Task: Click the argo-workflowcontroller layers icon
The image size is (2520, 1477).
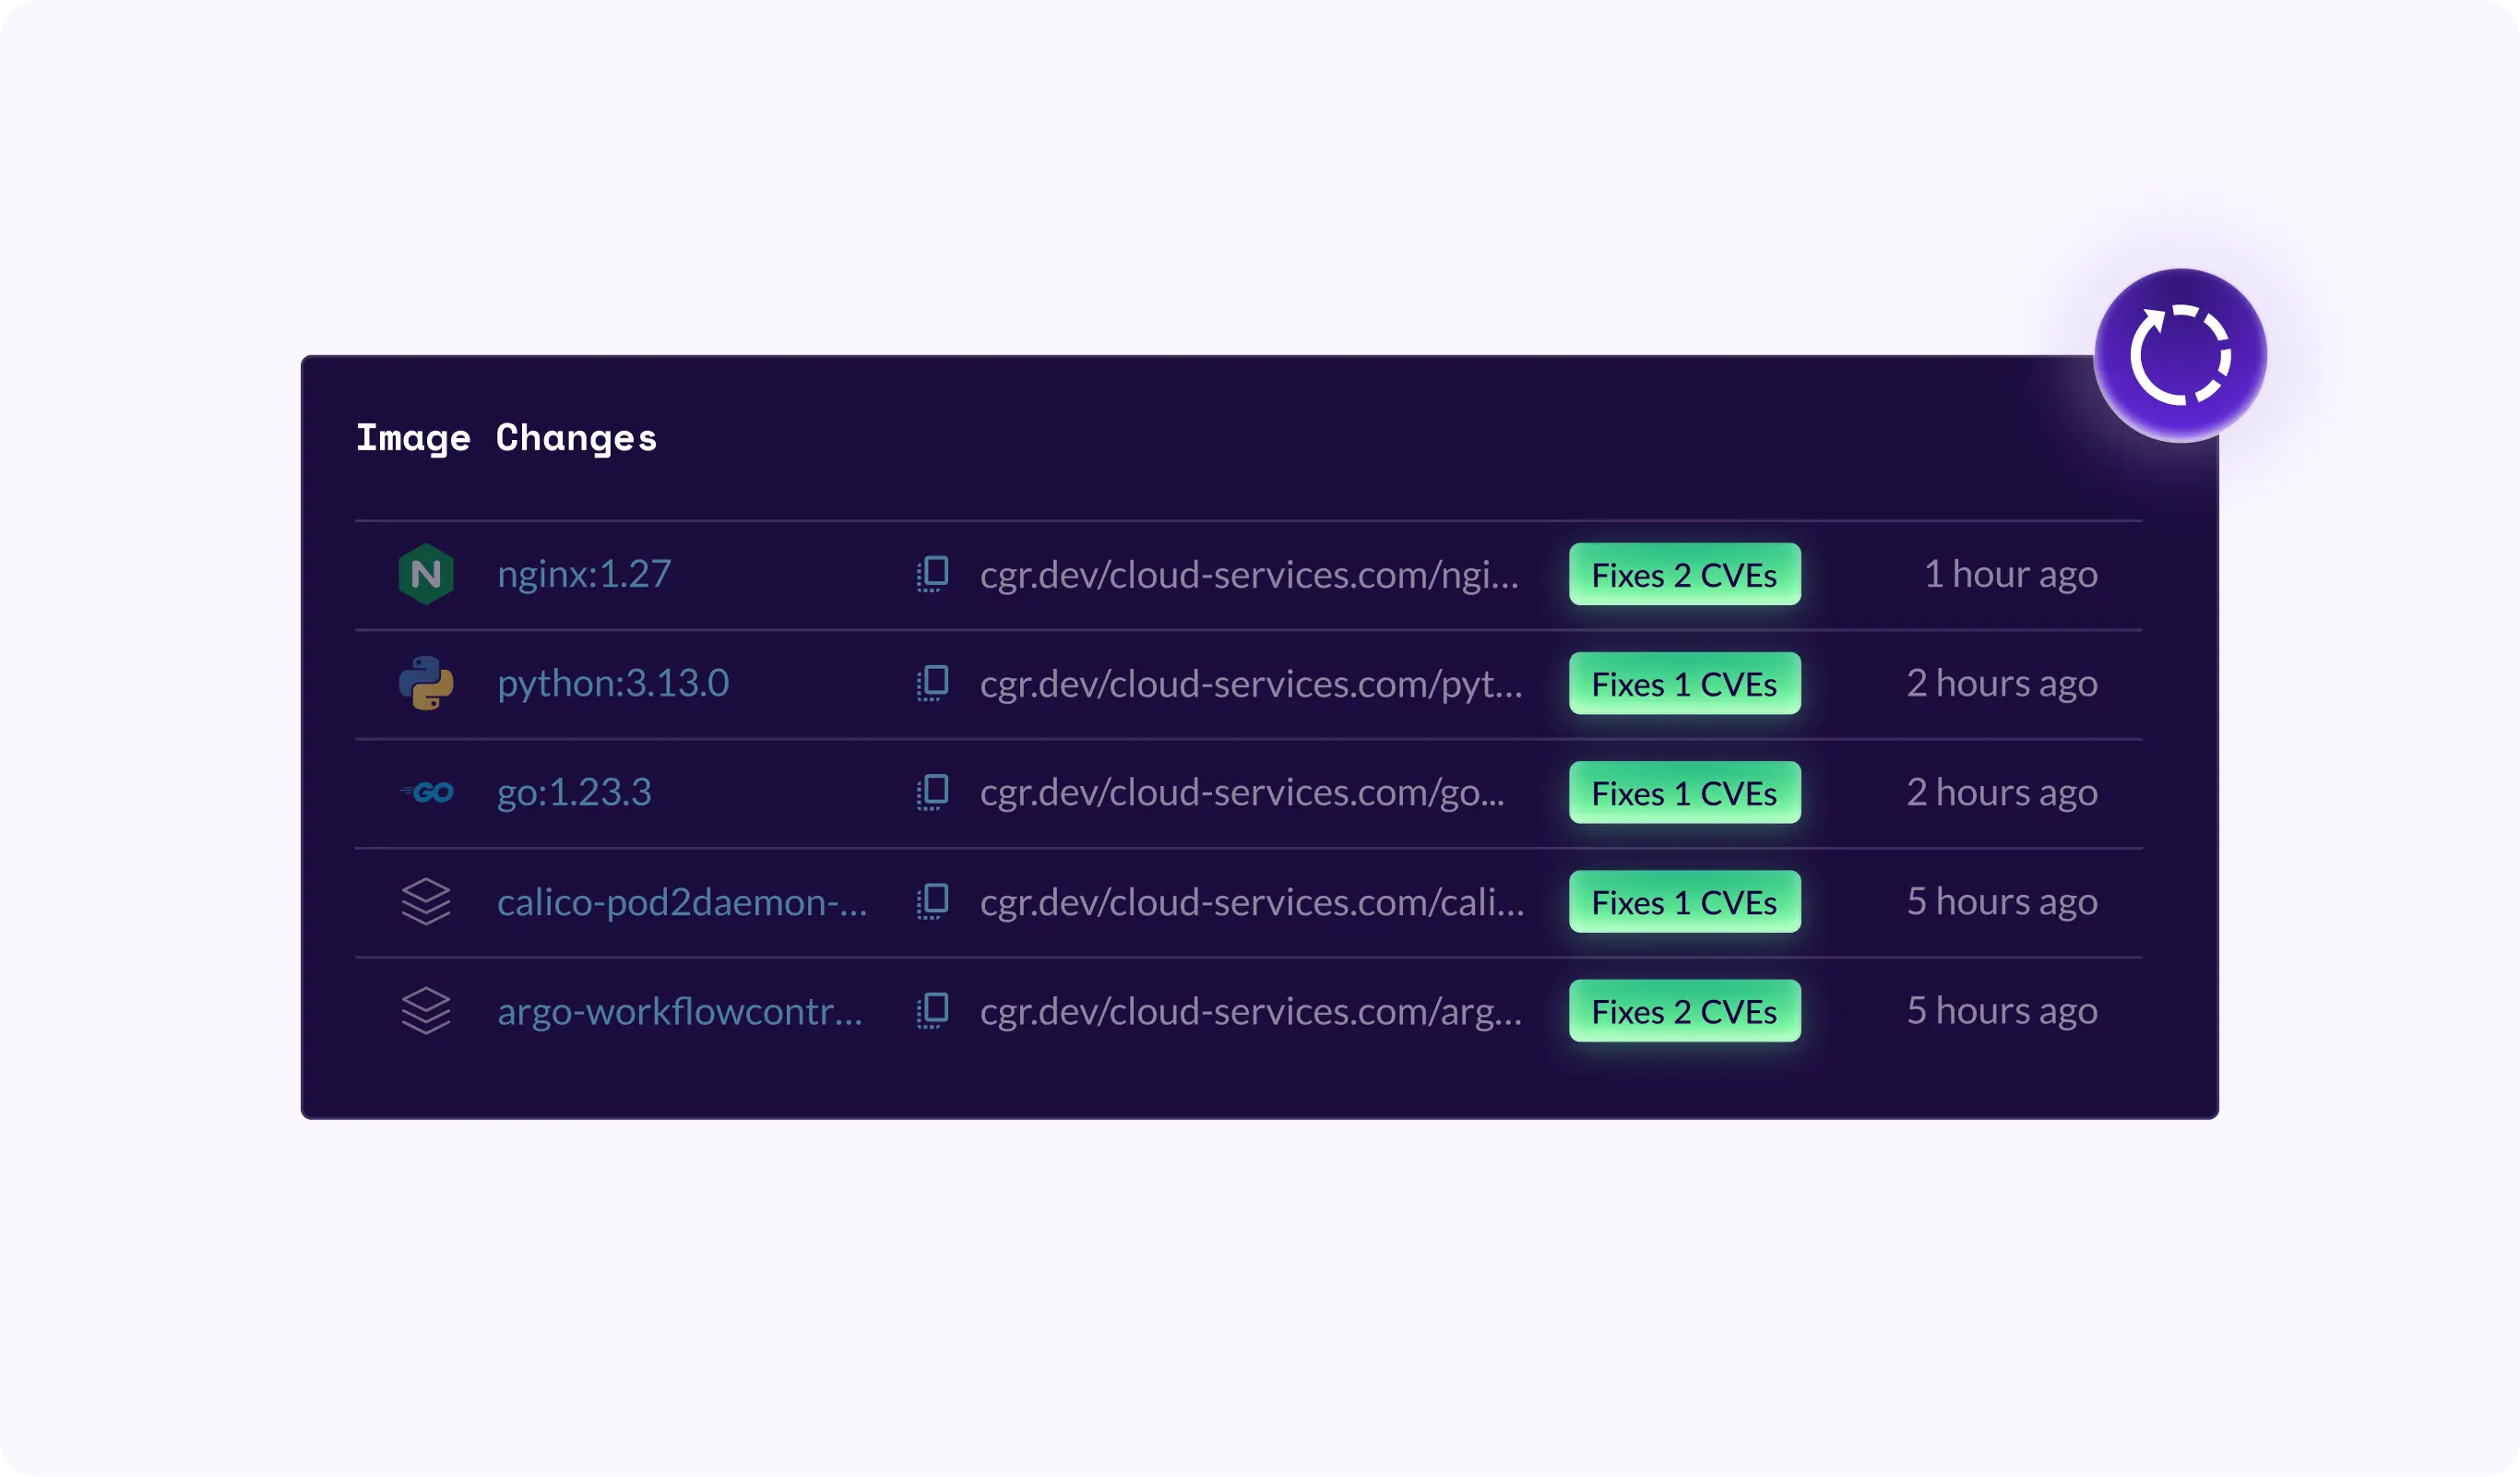Action: (x=426, y=1010)
